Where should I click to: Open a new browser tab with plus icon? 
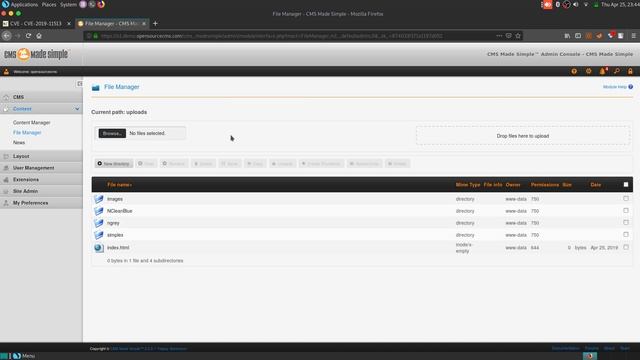point(155,24)
